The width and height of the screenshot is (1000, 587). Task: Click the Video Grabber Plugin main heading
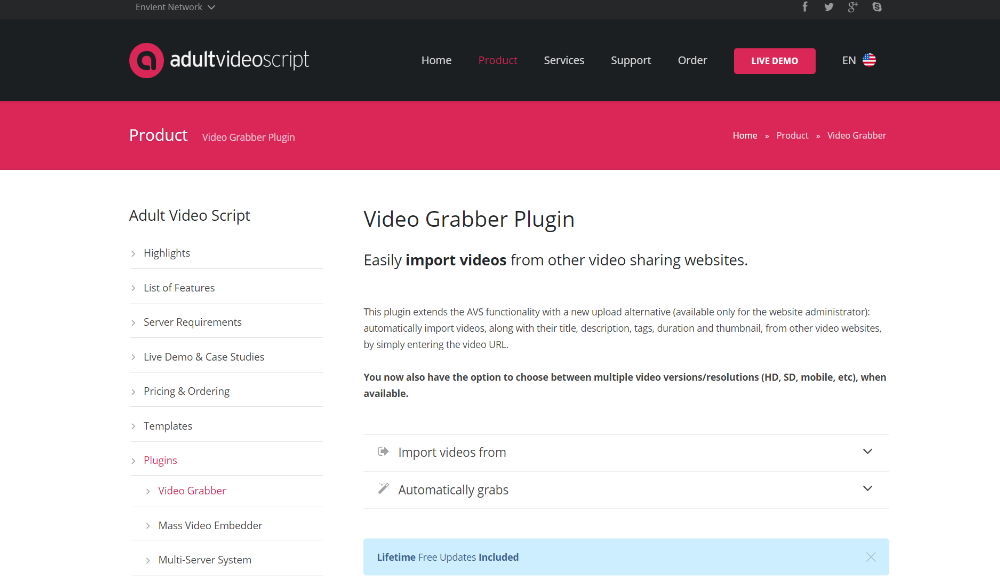(469, 219)
